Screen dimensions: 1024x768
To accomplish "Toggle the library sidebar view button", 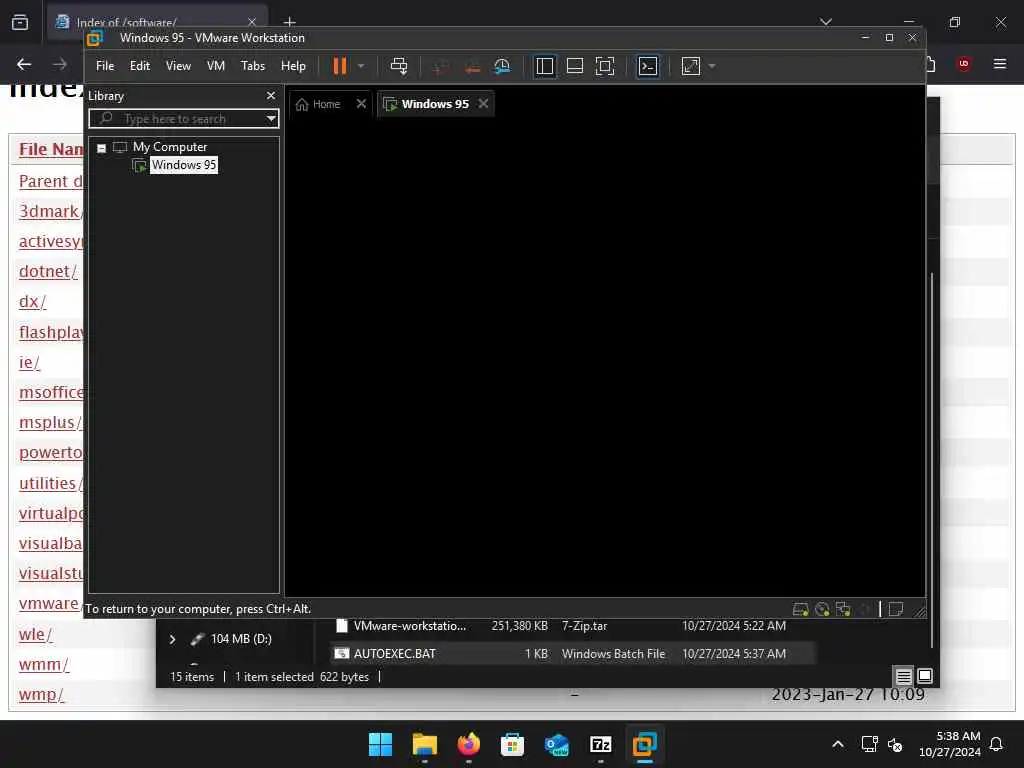I will [x=545, y=66].
